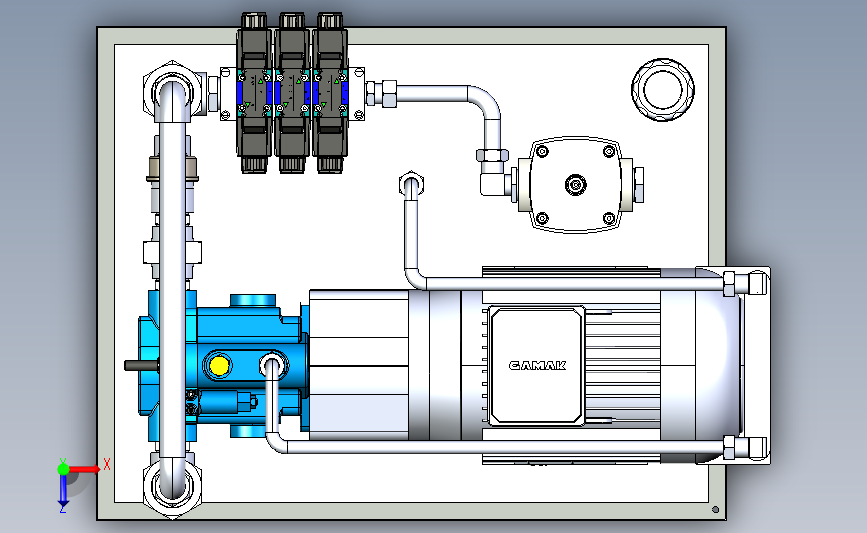Select the rightmost solenoid valve body
This screenshot has width=867, height=533.
[x=330, y=93]
